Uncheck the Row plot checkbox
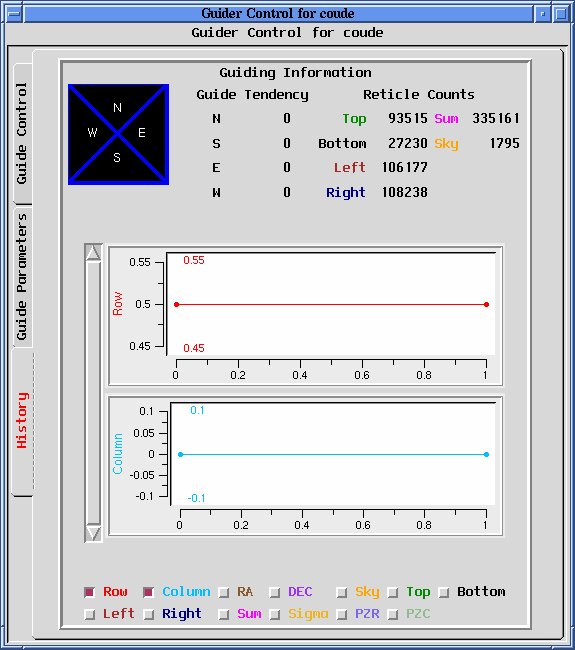This screenshot has width=575, height=650. pyautogui.click(x=89, y=592)
